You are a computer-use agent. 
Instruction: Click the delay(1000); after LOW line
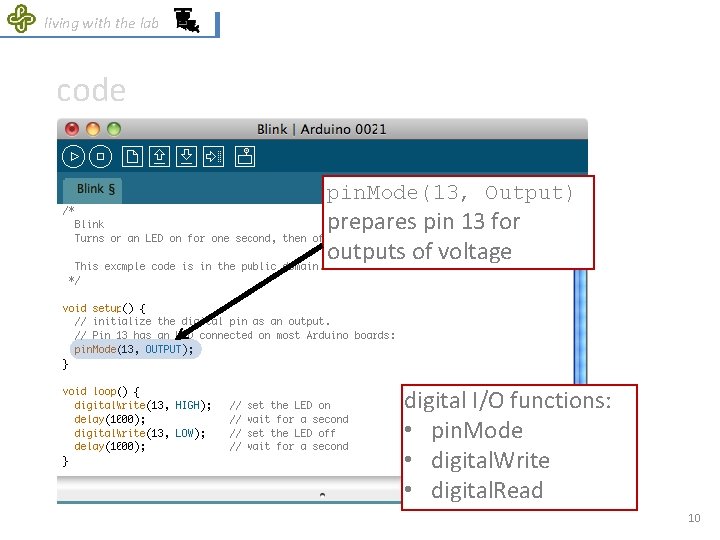click(x=109, y=447)
